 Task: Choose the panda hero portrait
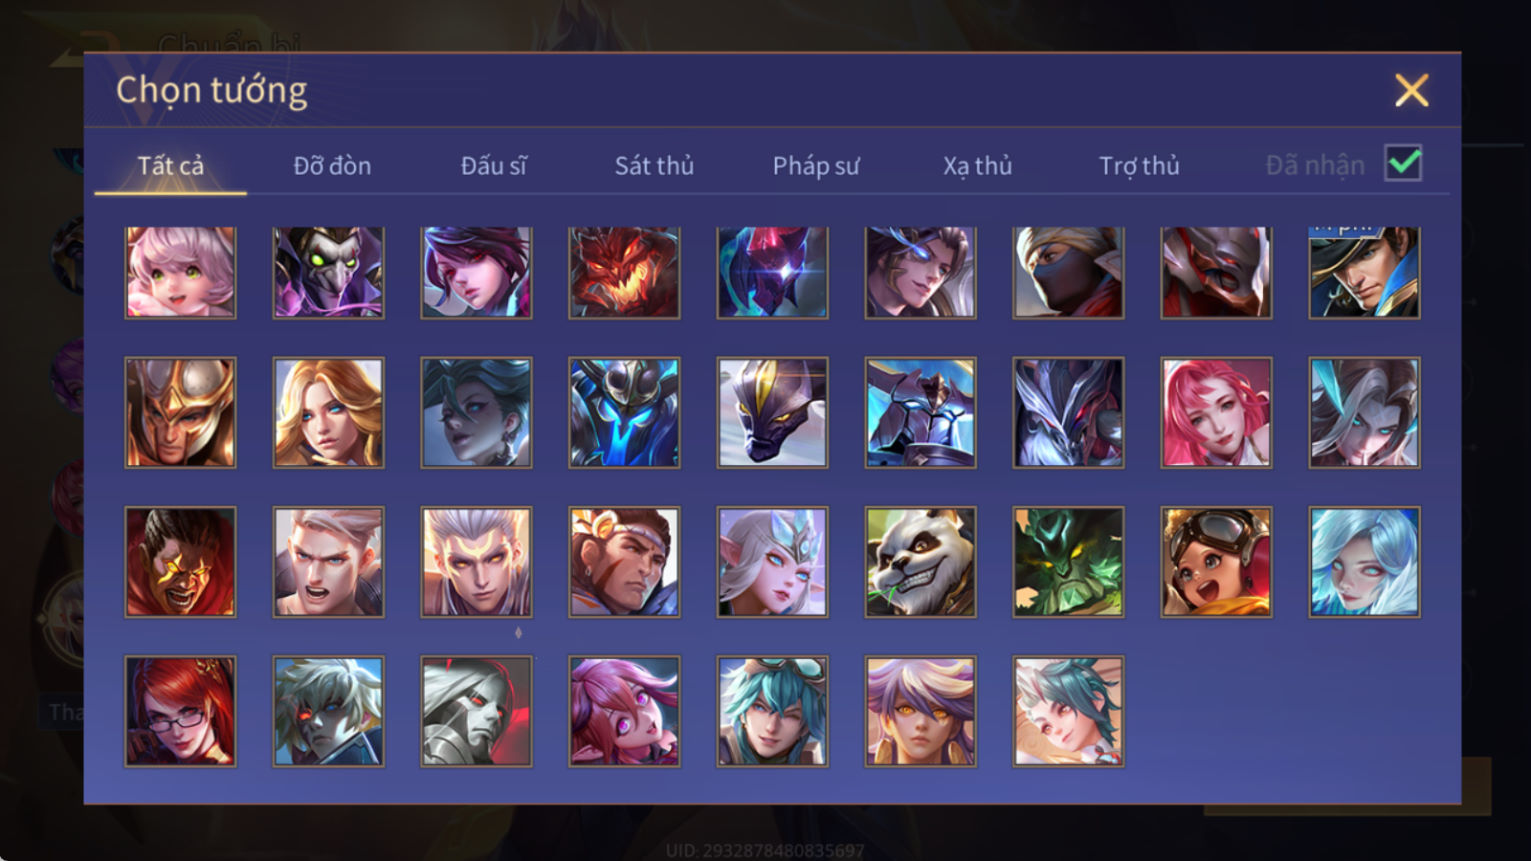click(920, 562)
